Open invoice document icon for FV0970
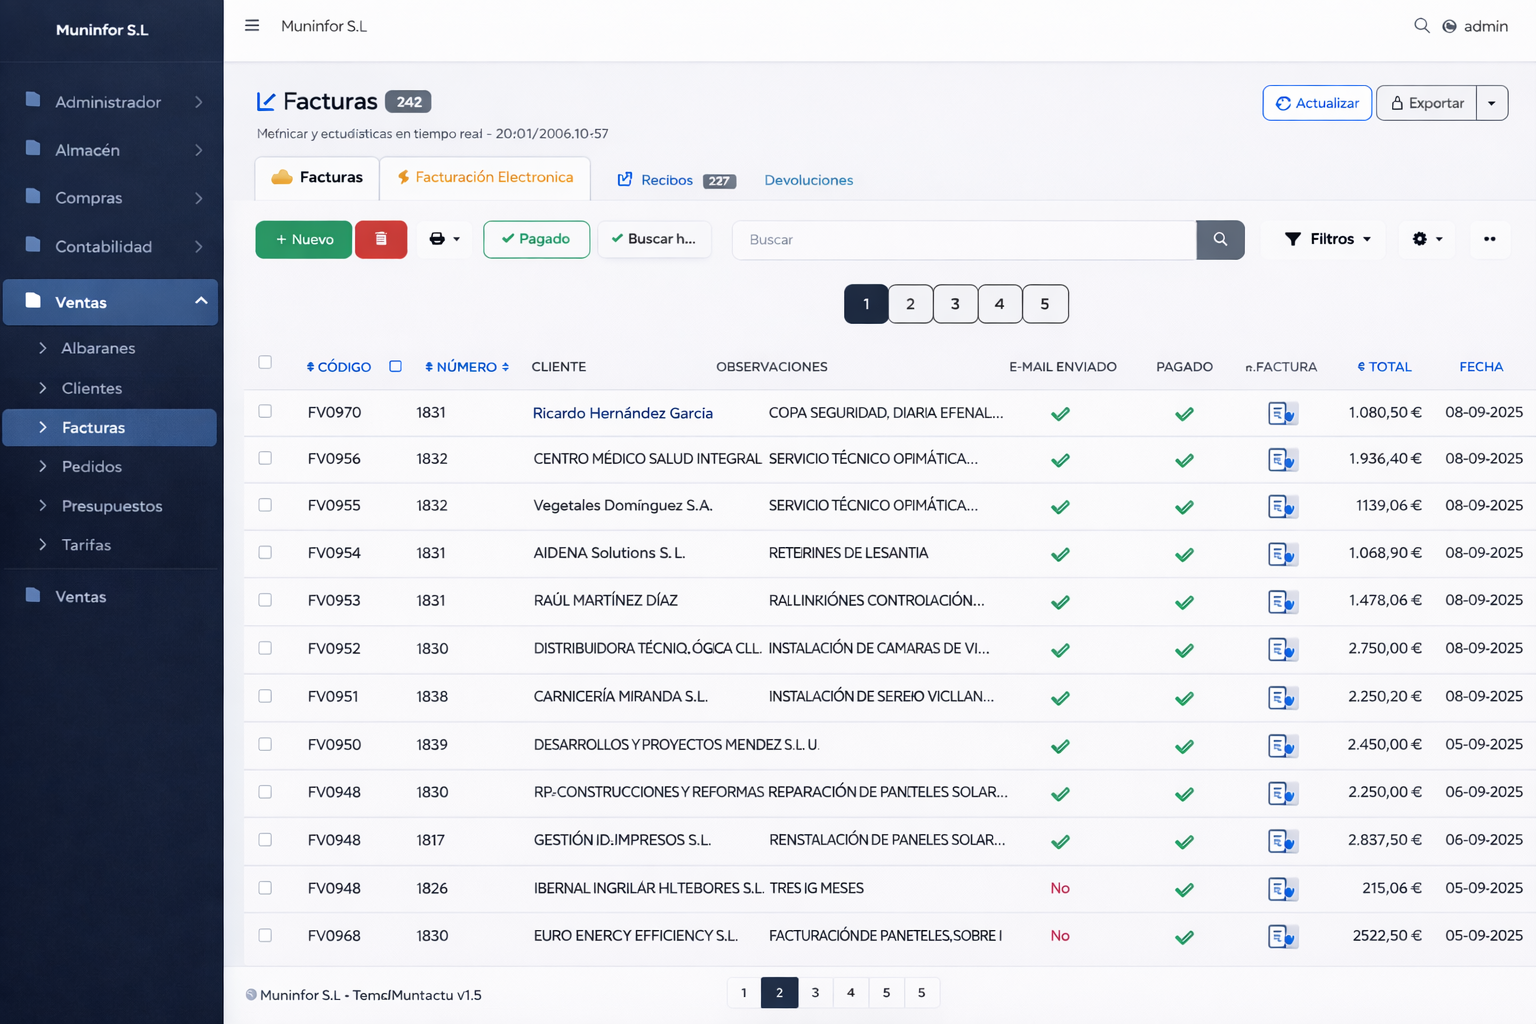Viewport: 1536px width, 1024px height. 1282,413
